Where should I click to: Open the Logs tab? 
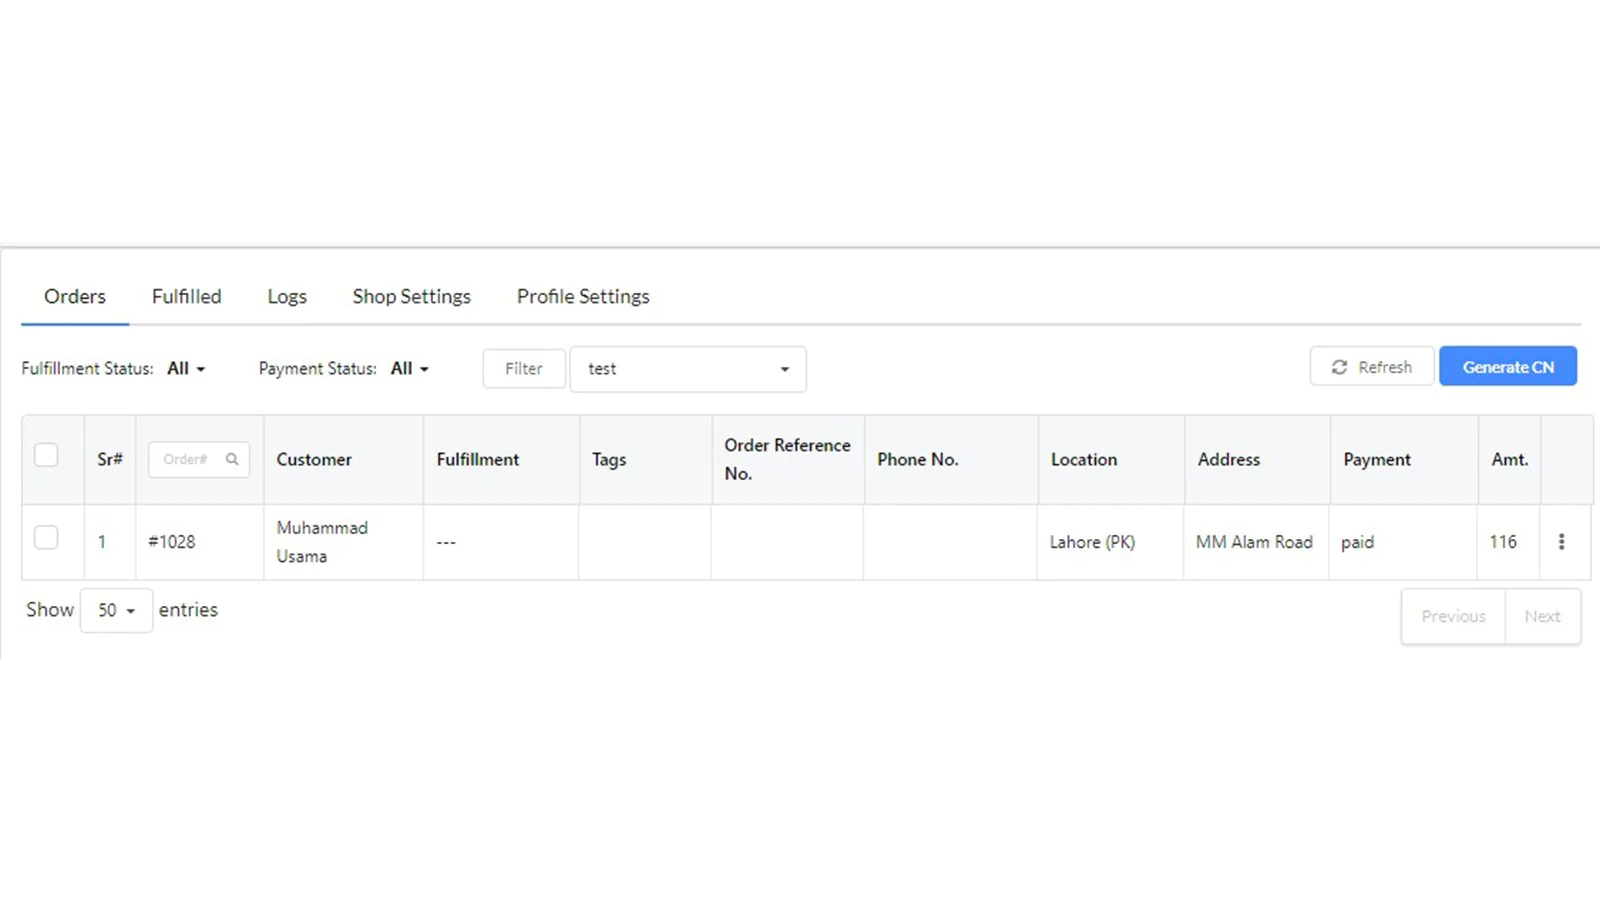tap(287, 296)
